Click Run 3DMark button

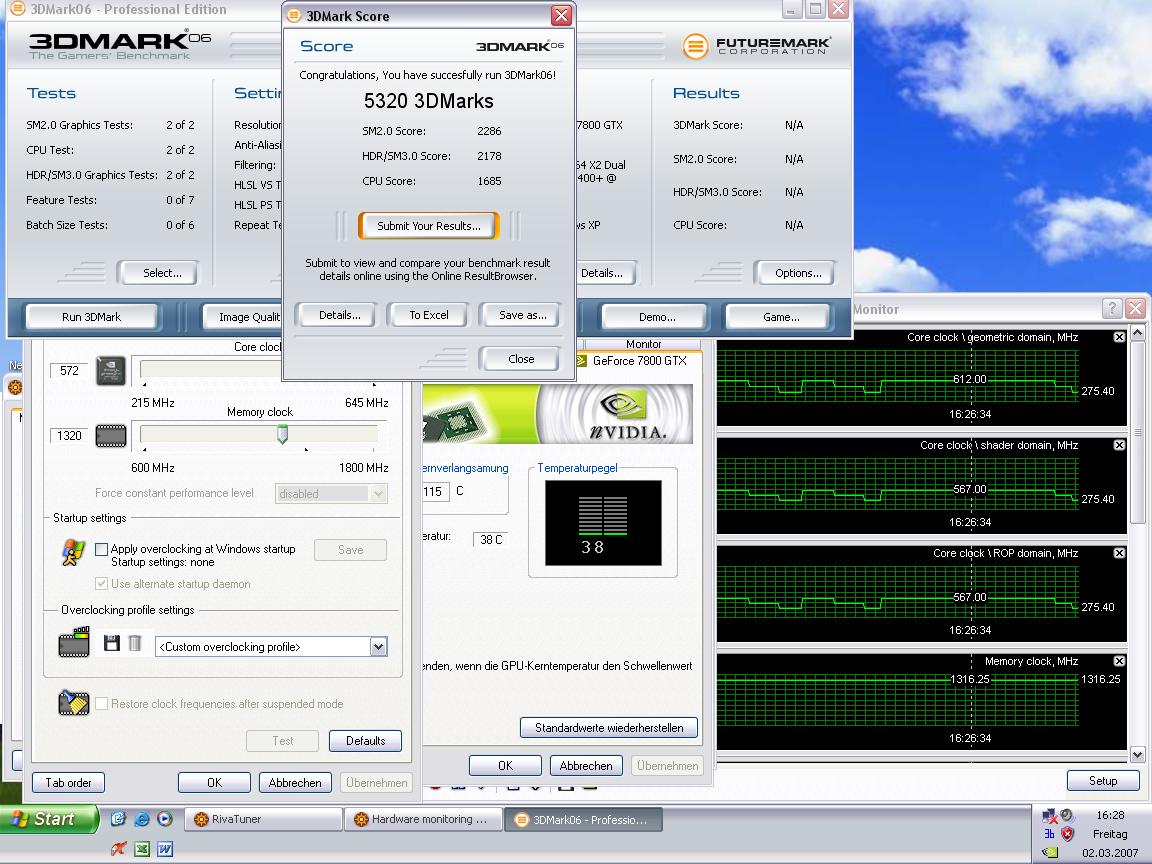92,317
